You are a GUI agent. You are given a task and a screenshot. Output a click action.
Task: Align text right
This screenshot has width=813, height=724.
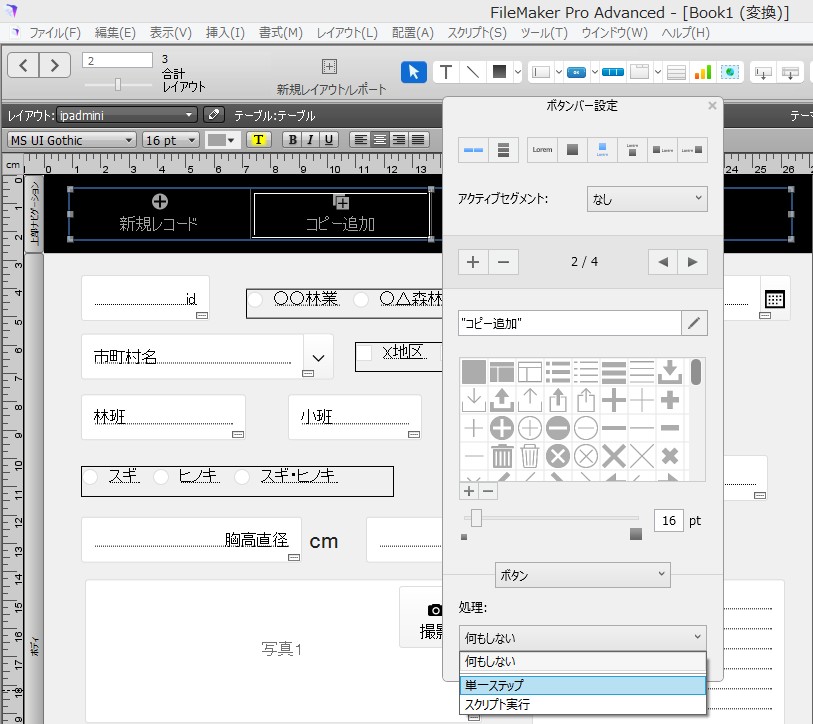pyautogui.click(x=399, y=140)
